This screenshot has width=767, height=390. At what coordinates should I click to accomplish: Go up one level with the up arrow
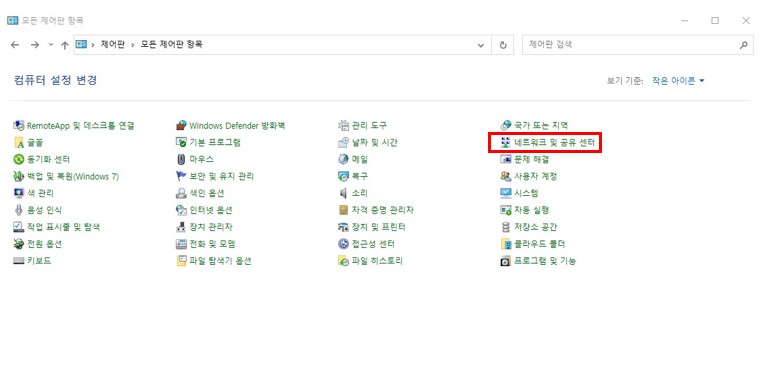65,45
